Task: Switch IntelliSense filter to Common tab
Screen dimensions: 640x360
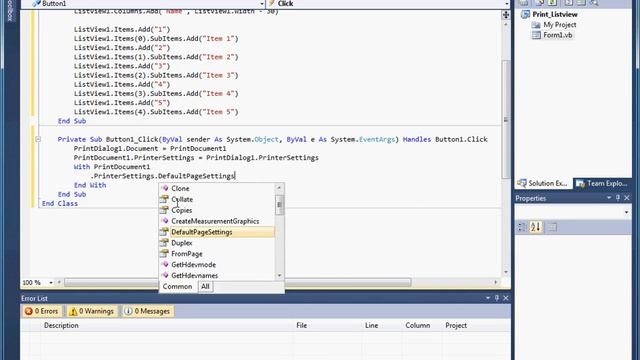Action: pyautogui.click(x=177, y=287)
